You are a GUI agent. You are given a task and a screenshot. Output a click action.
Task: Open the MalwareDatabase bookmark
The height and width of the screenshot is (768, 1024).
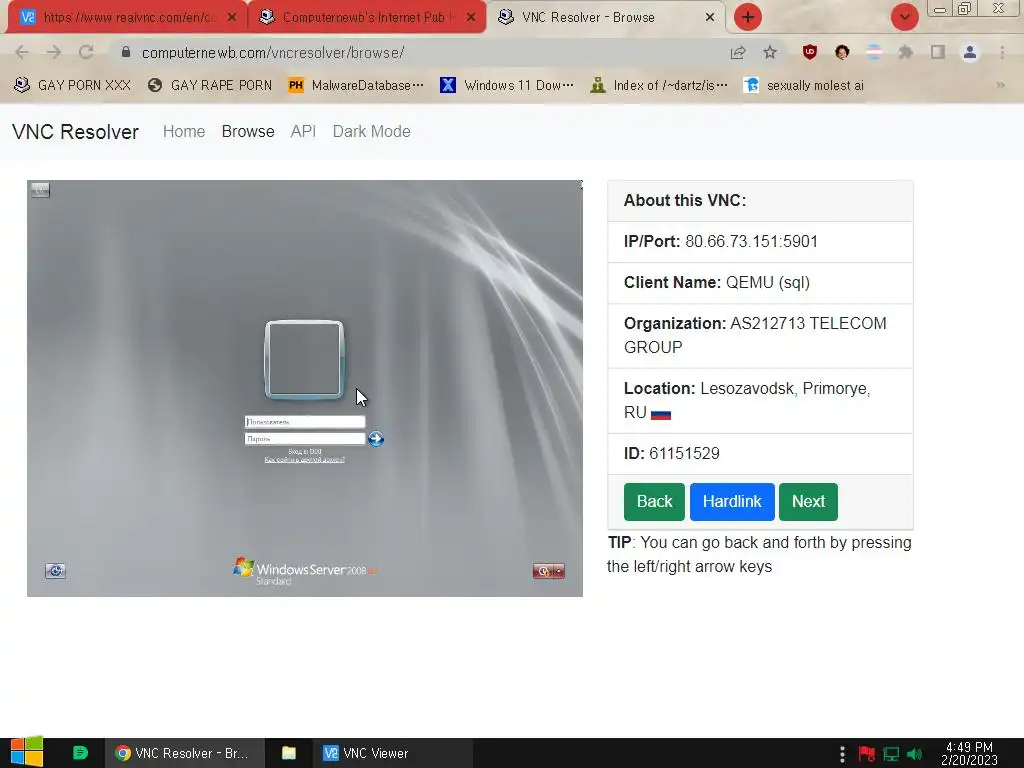356,85
